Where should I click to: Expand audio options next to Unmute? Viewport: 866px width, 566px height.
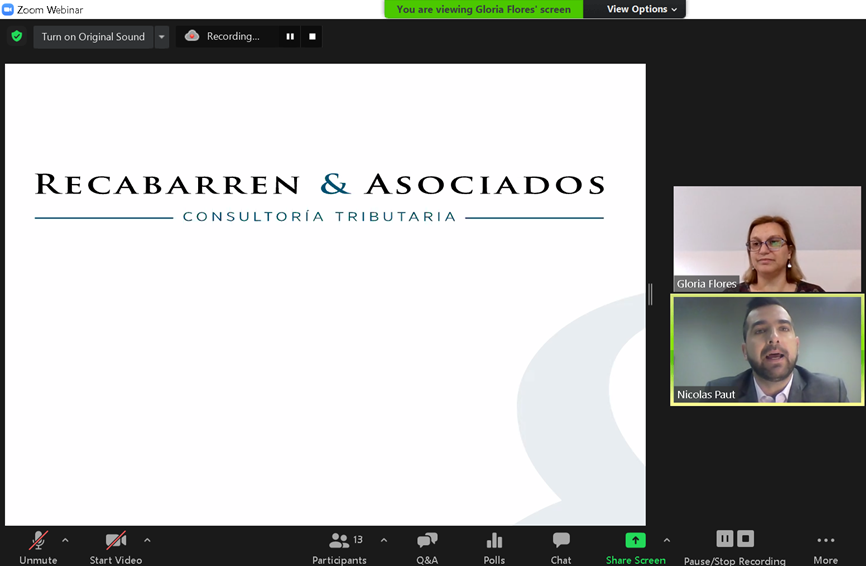pos(65,540)
